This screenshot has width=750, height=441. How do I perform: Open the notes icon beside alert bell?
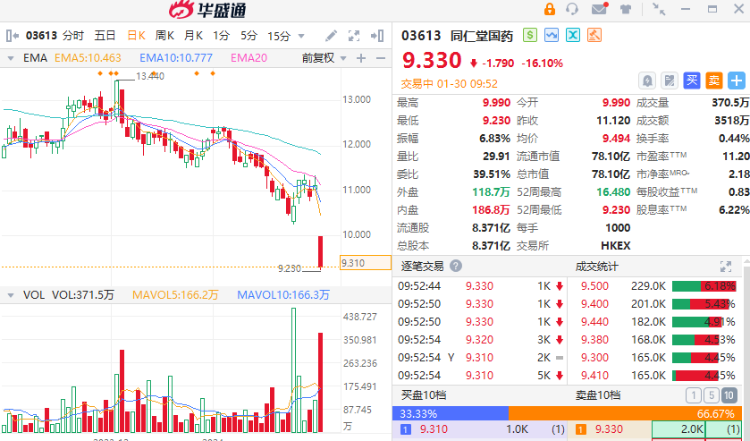[x=670, y=80]
